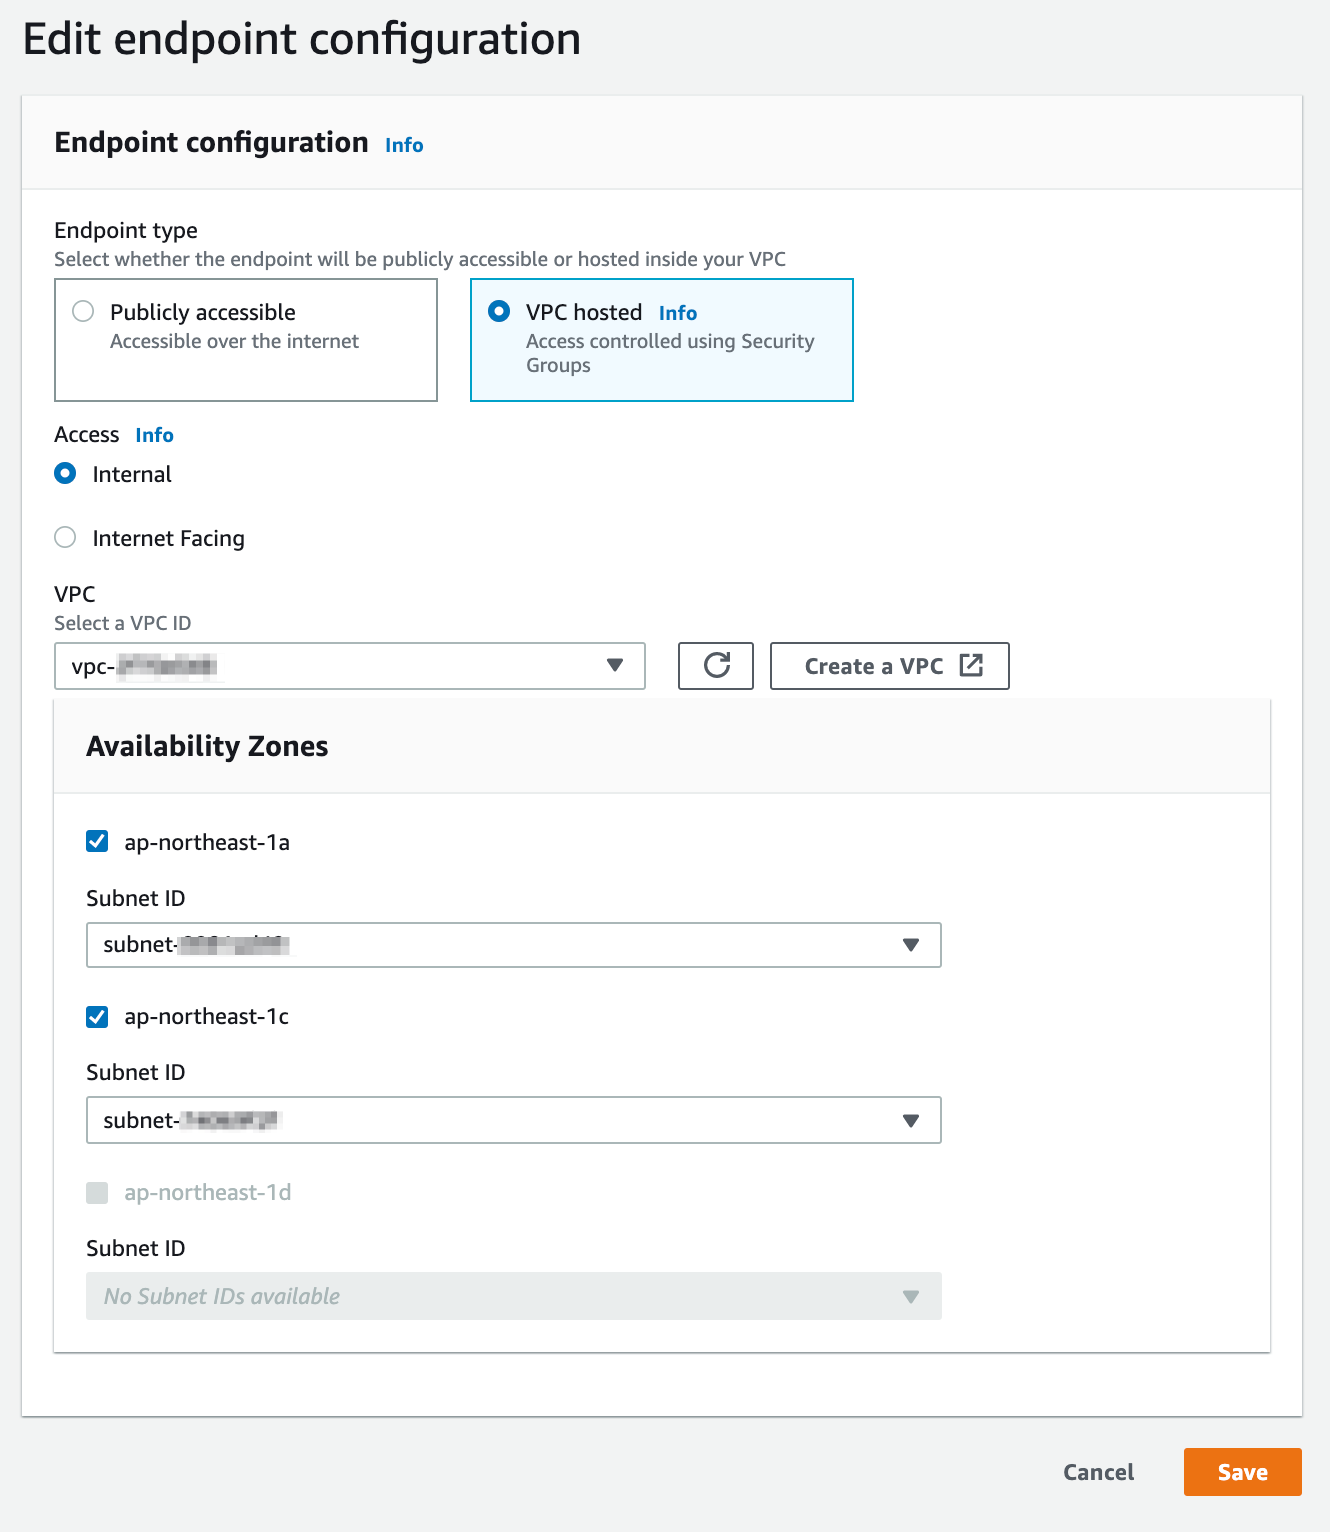This screenshot has height=1532, width=1330.
Task: Open the VPC ID dropdown
Action: tap(349, 666)
